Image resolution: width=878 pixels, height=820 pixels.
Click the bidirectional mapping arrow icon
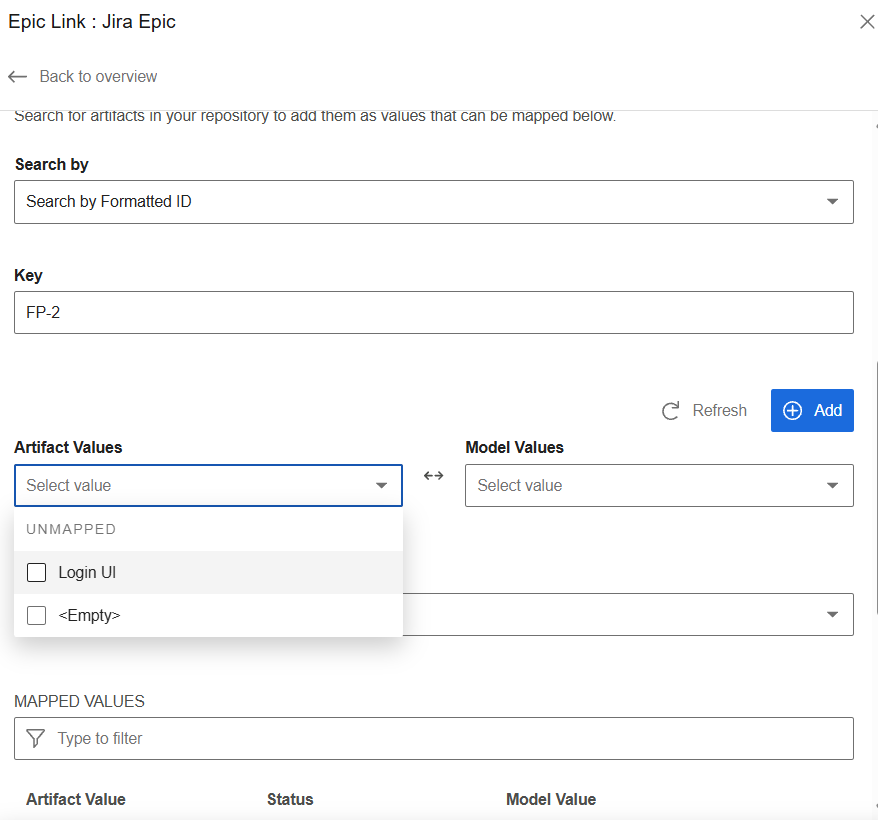point(433,476)
